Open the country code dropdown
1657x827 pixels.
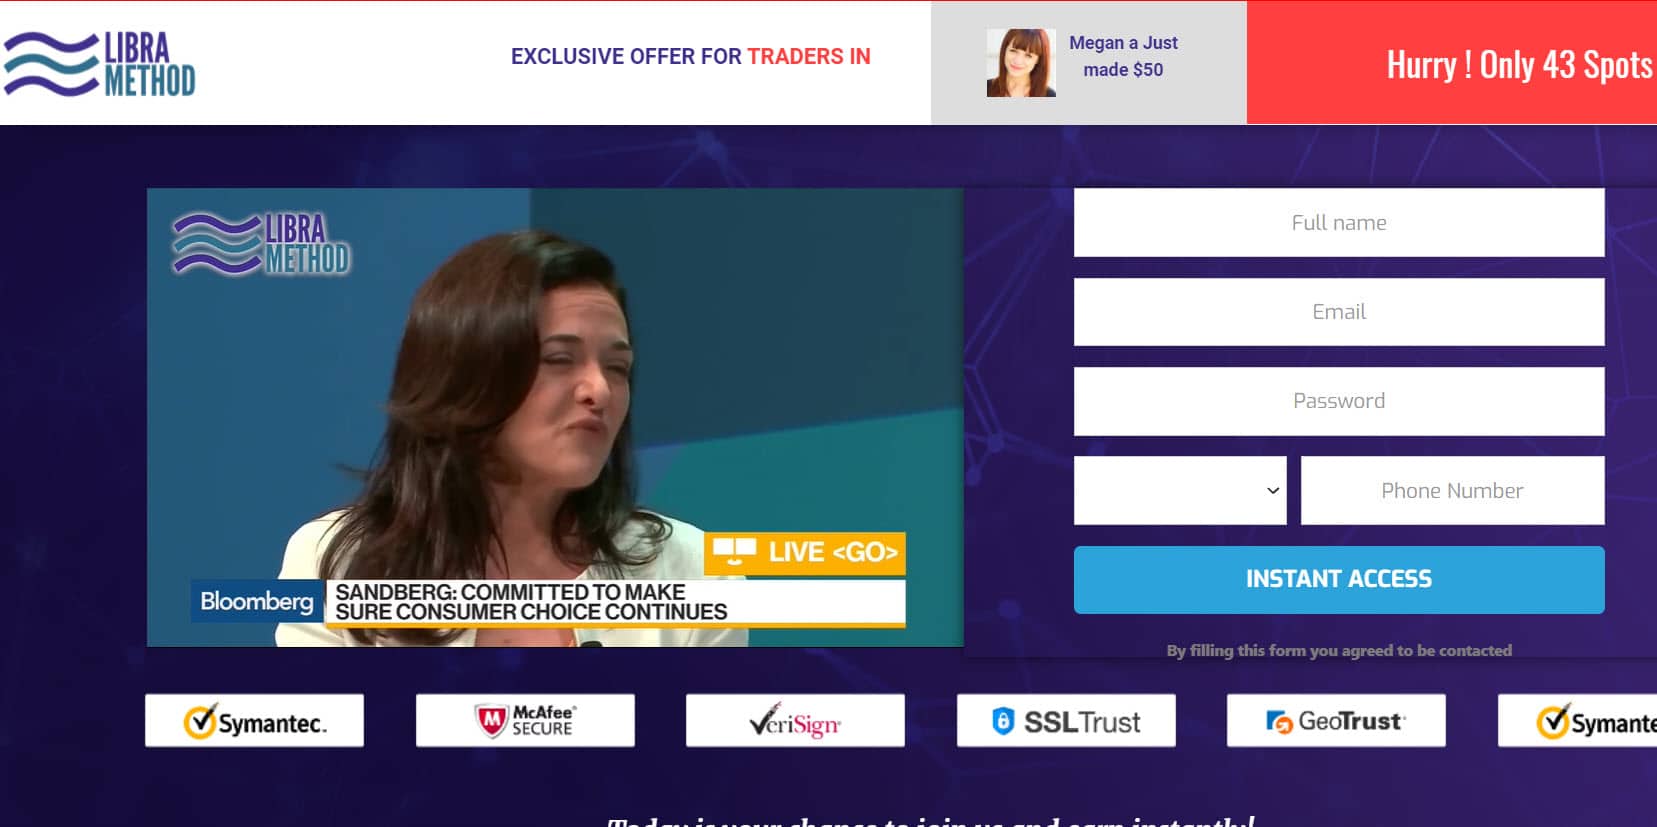click(1180, 490)
